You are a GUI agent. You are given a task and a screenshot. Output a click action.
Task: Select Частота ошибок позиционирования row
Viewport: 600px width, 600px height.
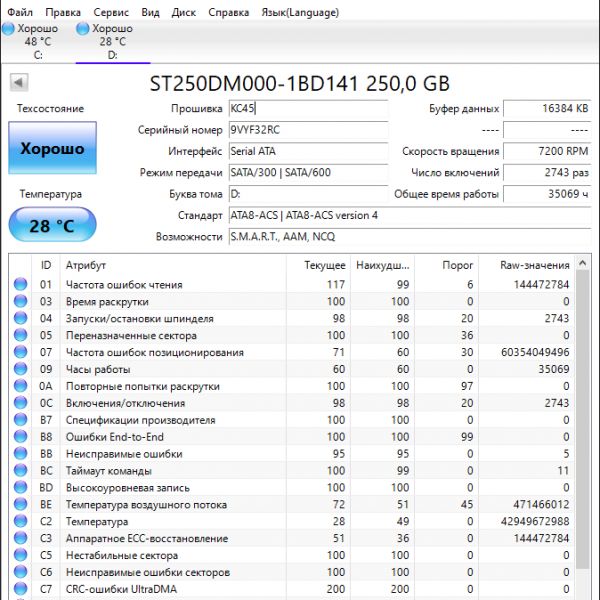(x=292, y=352)
